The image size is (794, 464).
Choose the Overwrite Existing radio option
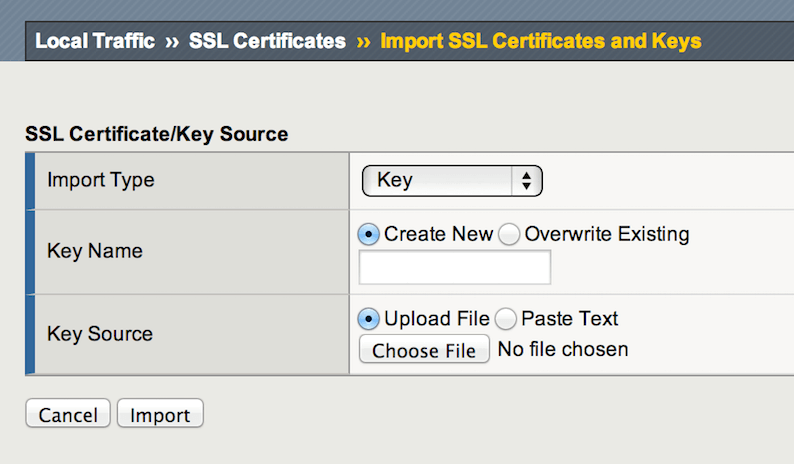click(x=509, y=234)
